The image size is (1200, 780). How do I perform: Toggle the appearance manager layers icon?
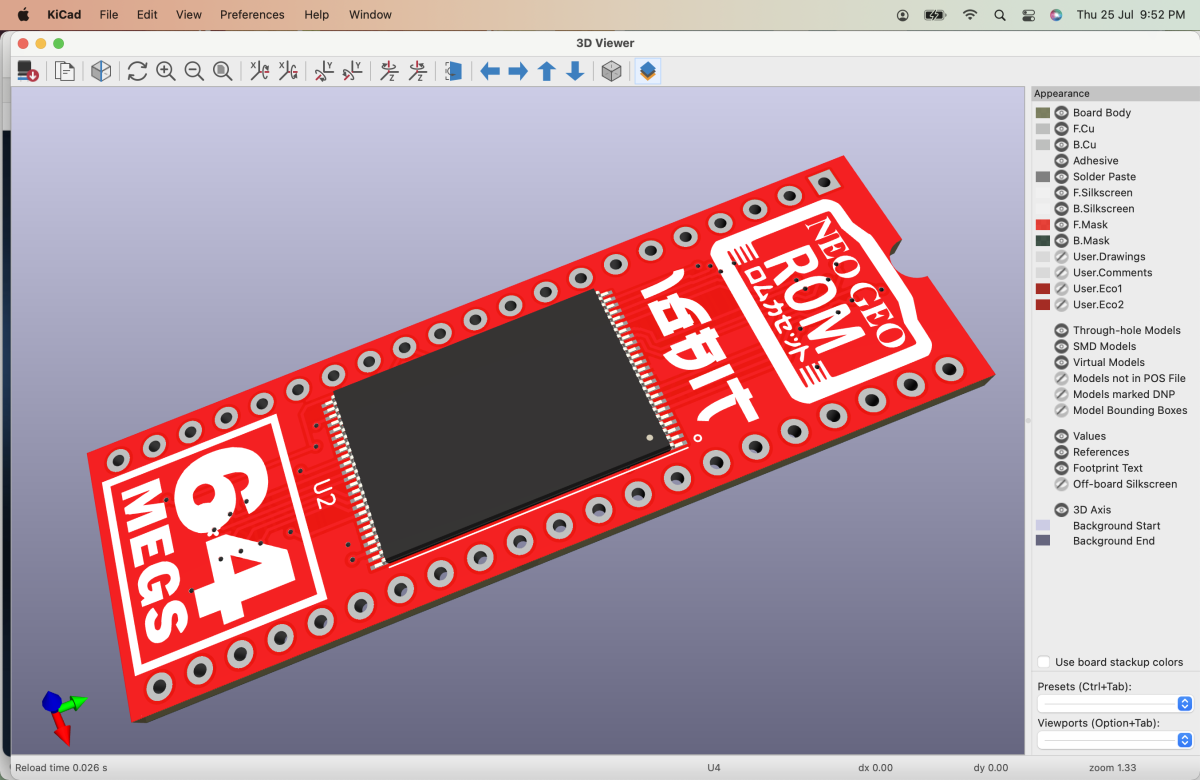click(x=648, y=71)
